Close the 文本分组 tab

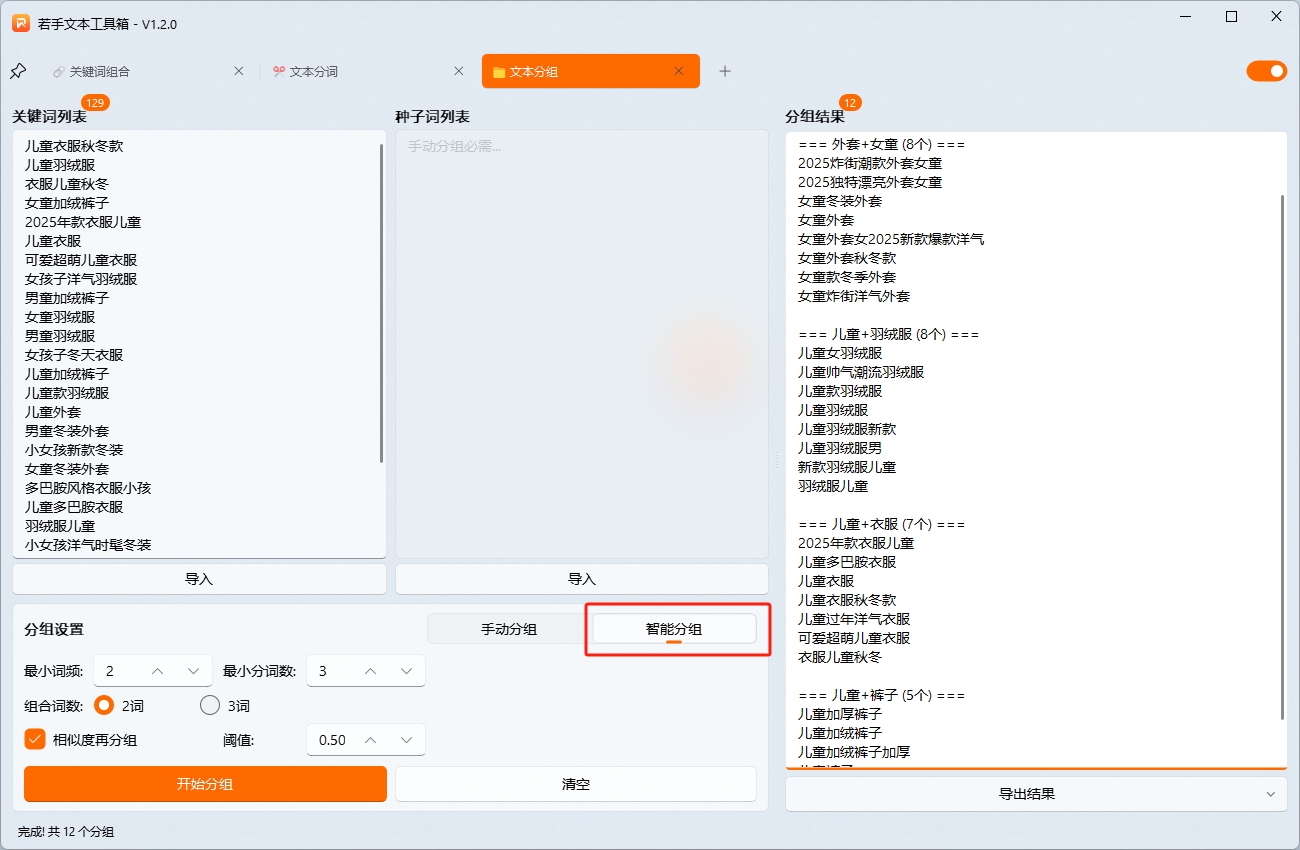point(677,71)
